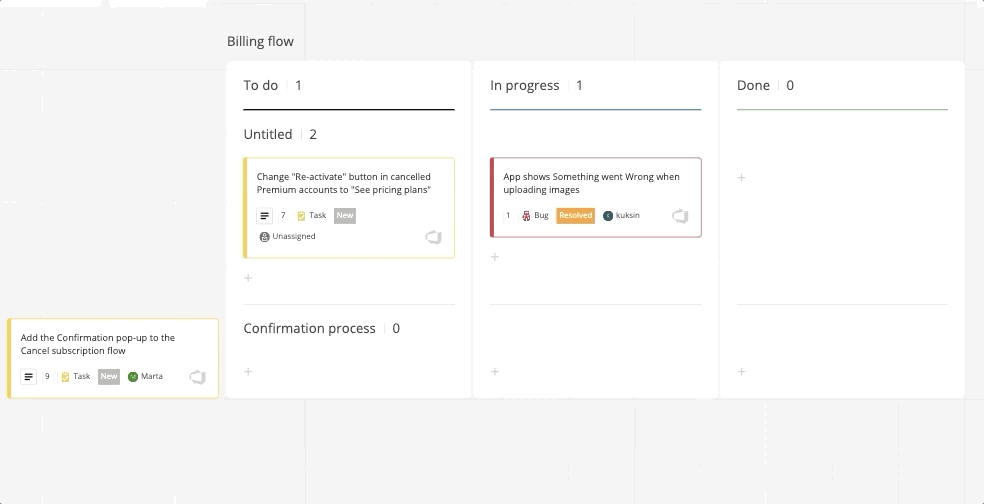Open the Resolved status badge on bug card

pos(575,216)
